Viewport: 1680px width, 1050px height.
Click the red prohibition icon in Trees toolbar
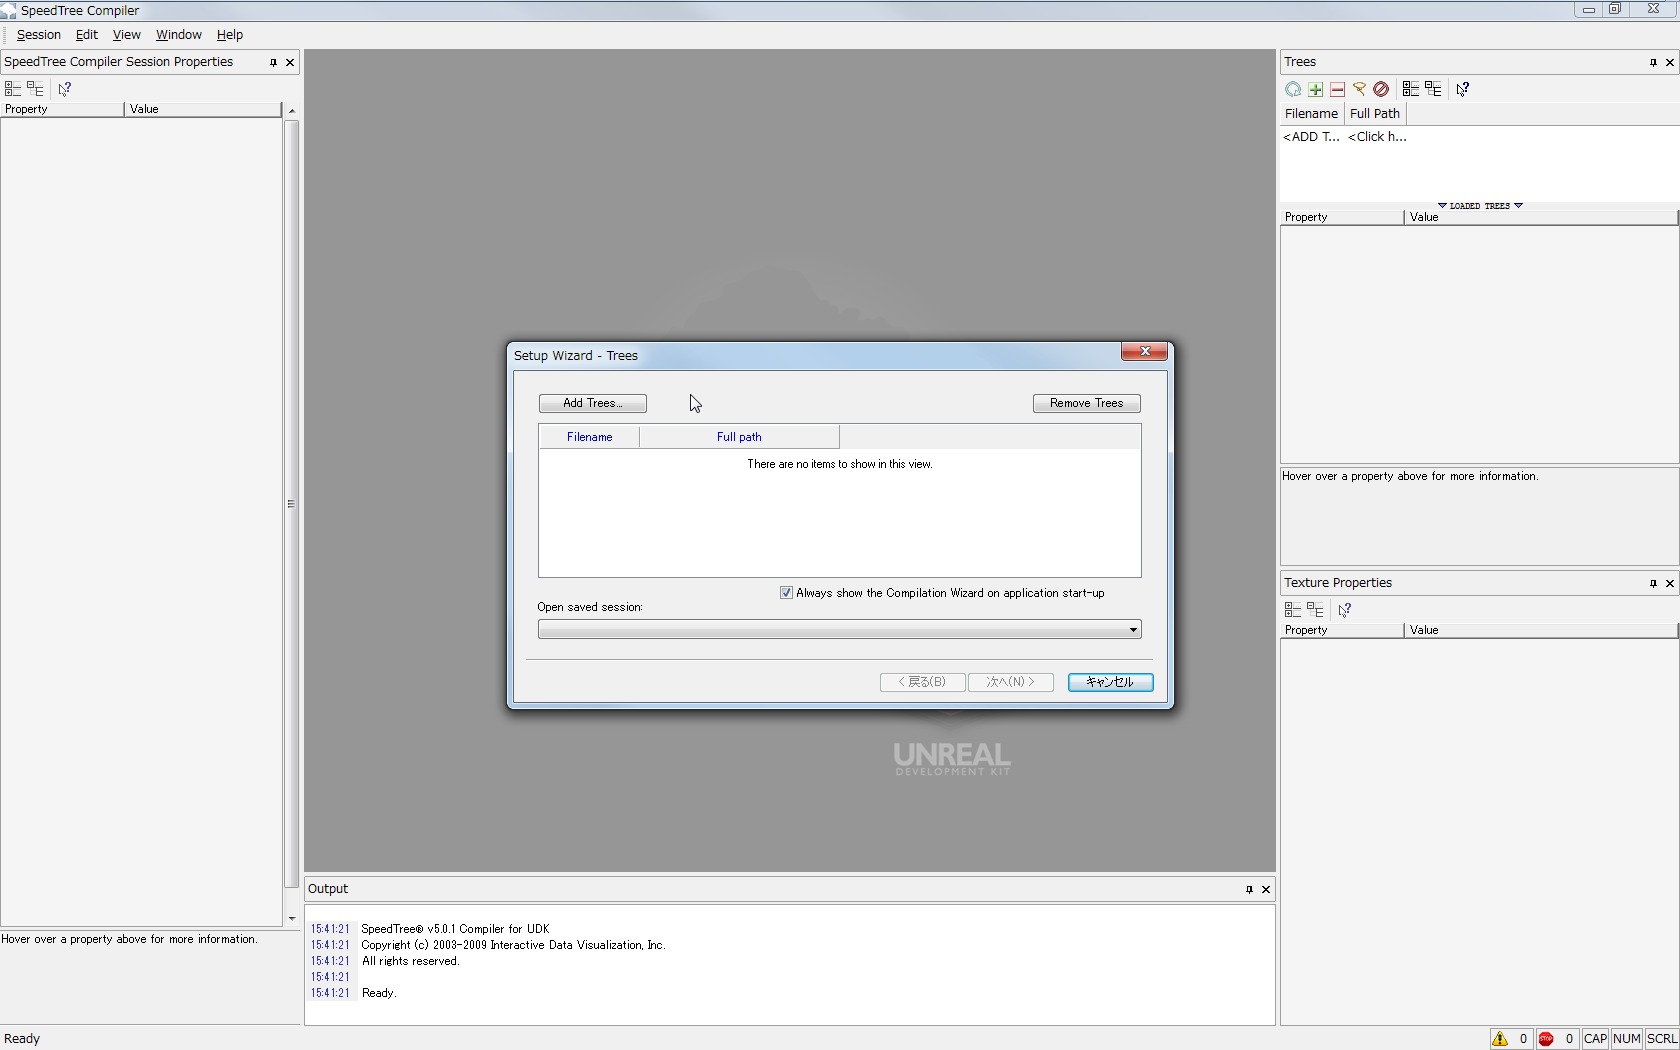1381,89
